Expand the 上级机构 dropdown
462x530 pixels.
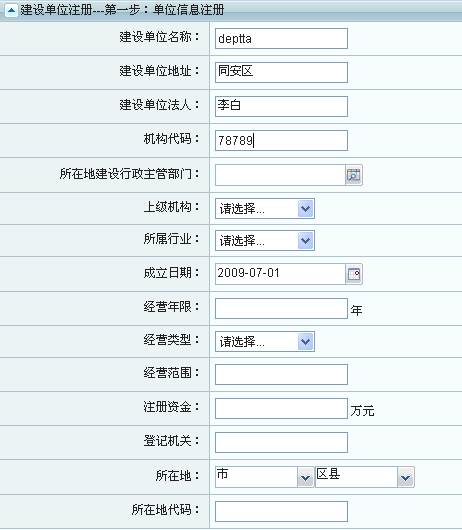coord(306,209)
